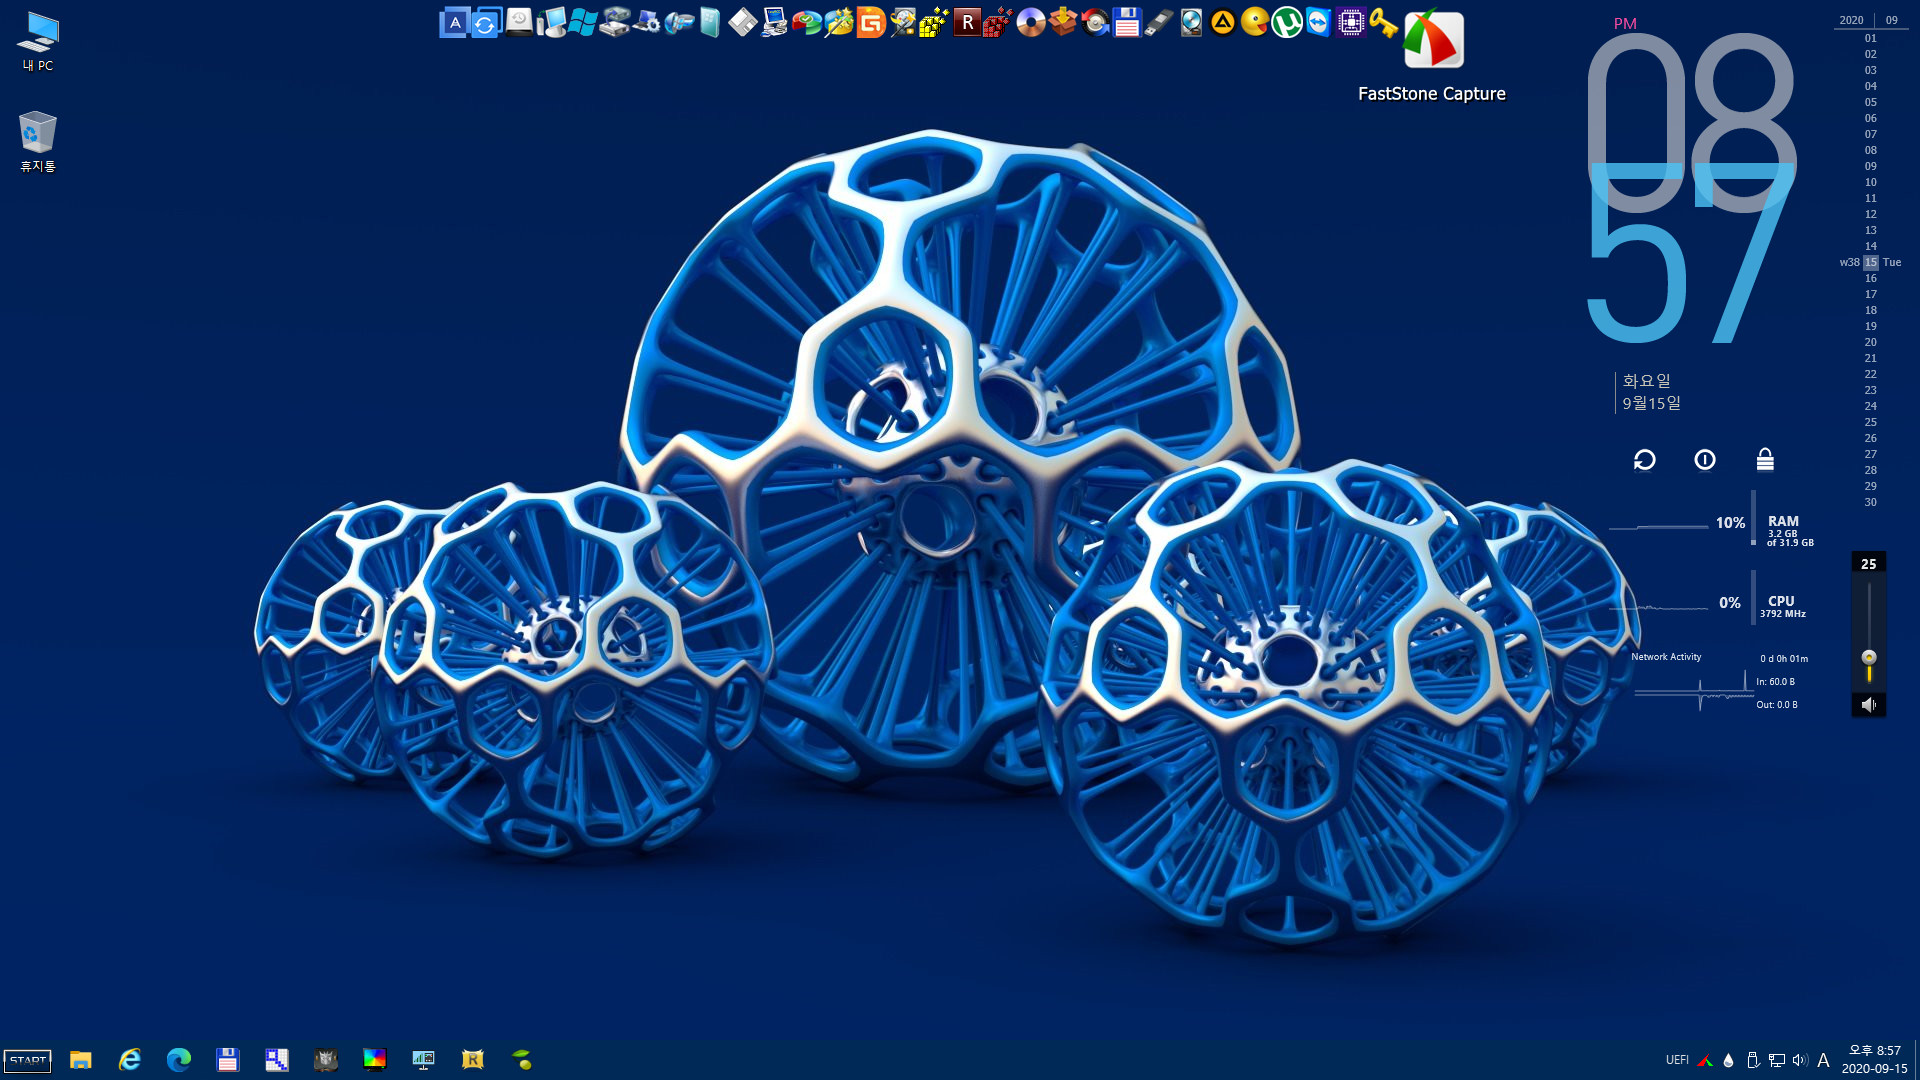
Task: Open File Explorer from the taskbar
Action: (x=81, y=1060)
